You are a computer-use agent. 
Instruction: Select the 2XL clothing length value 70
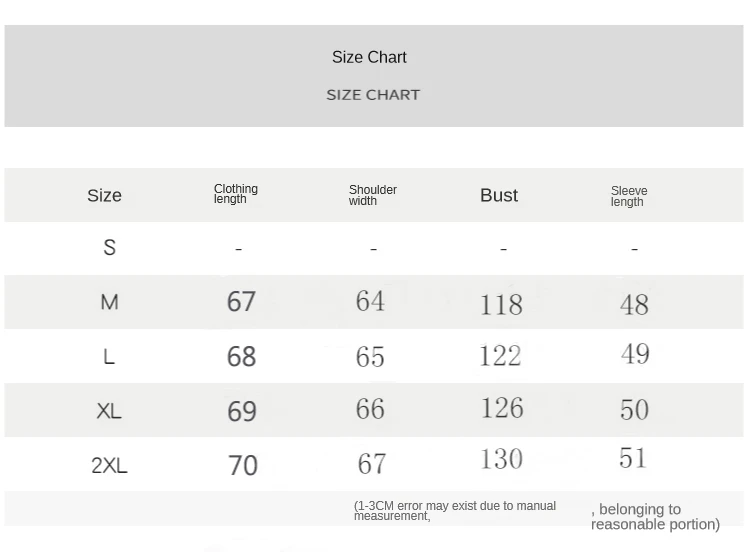click(x=243, y=466)
